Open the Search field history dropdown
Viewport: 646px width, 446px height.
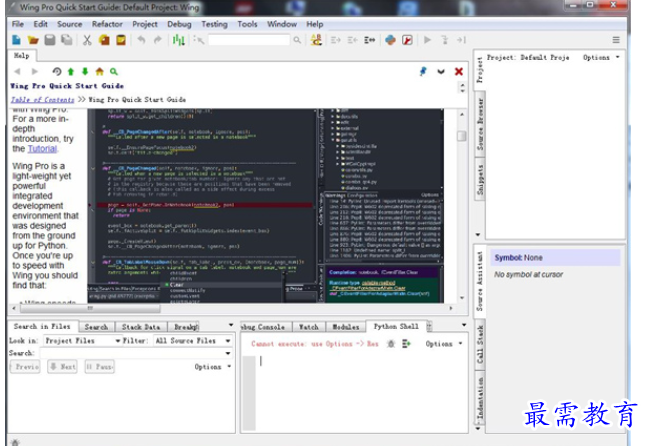click(x=228, y=353)
